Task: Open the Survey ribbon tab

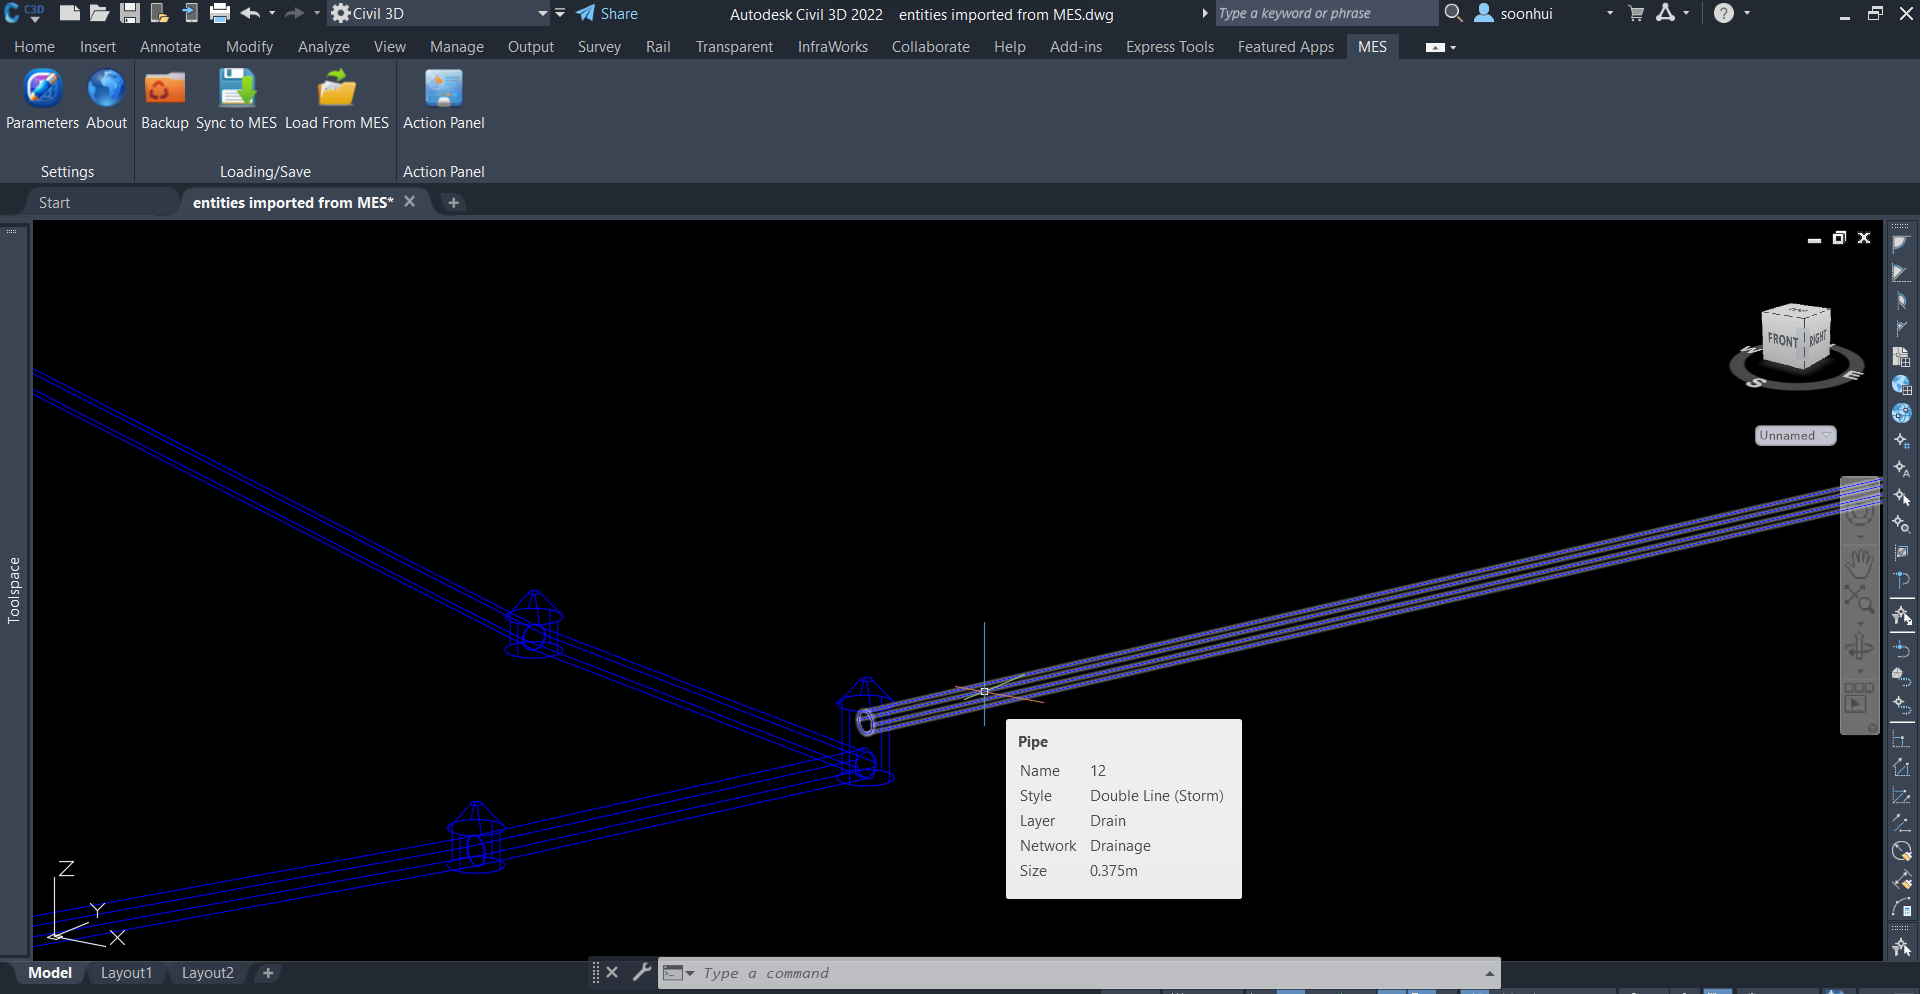Action: click(599, 47)
